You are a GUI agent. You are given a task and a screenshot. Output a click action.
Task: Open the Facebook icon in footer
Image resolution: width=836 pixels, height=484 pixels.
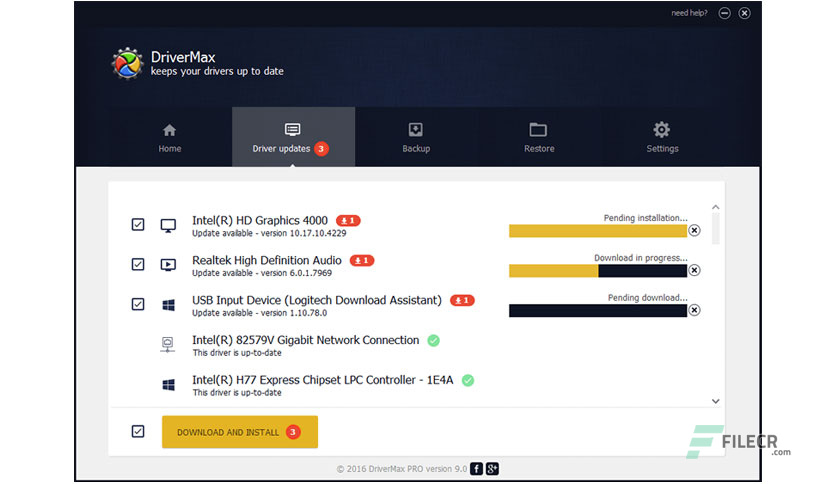point(476,469)
